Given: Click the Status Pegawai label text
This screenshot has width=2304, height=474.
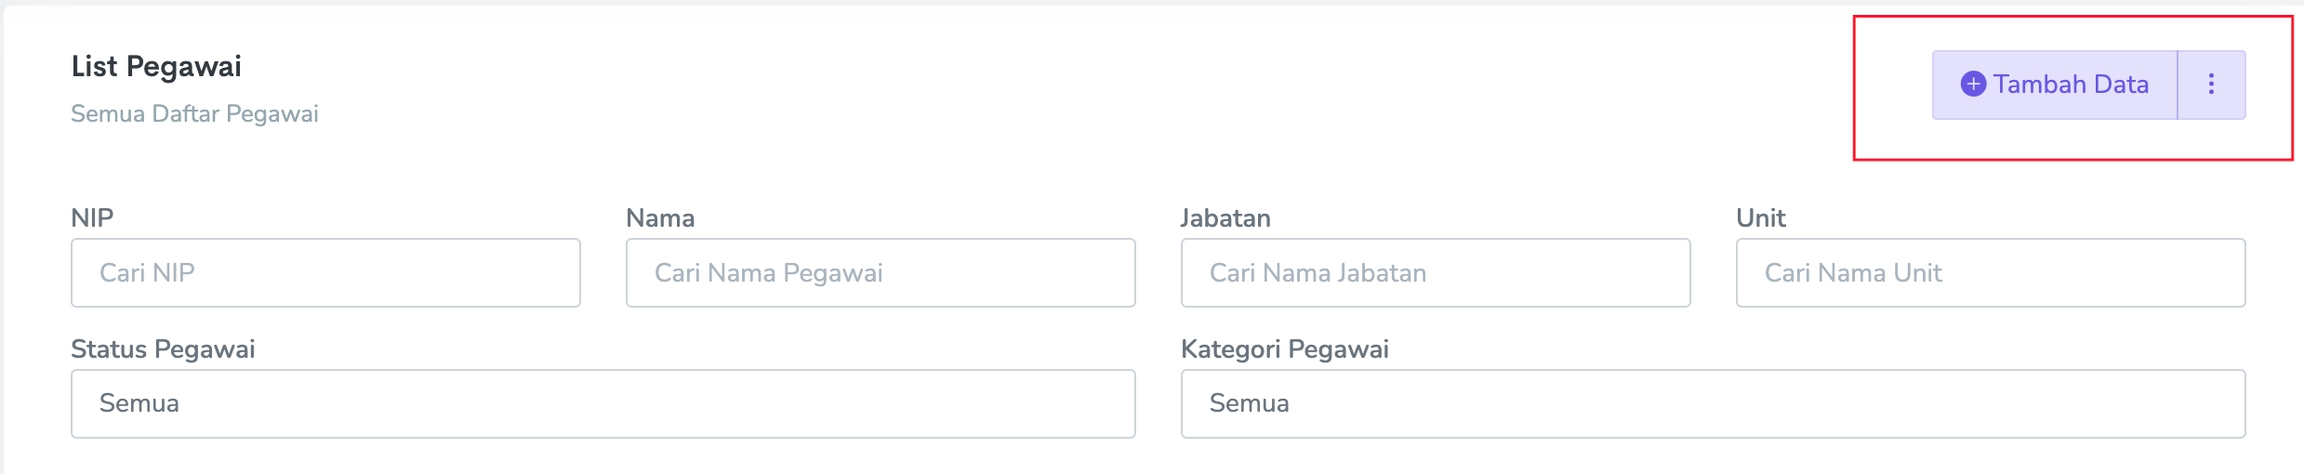Looking at the screenshot, I should (x=162, y=349).
